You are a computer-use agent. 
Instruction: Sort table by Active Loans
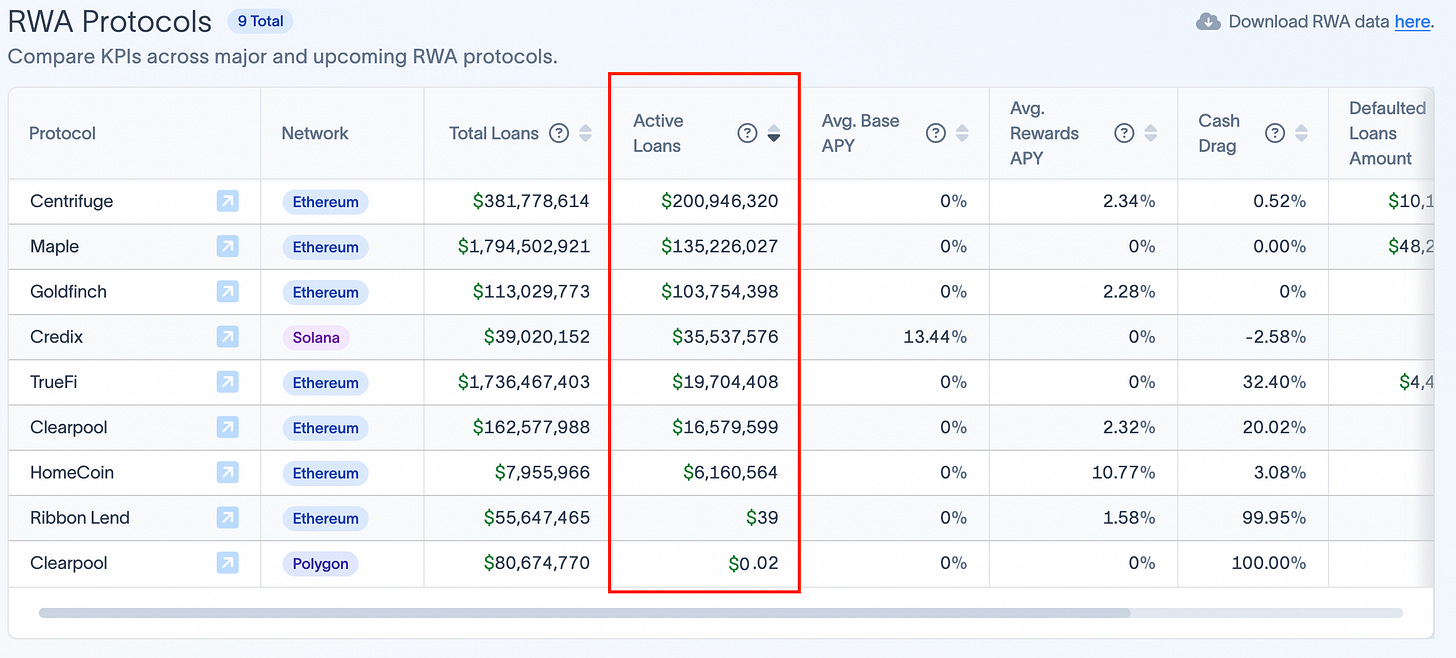pos(774,133)
